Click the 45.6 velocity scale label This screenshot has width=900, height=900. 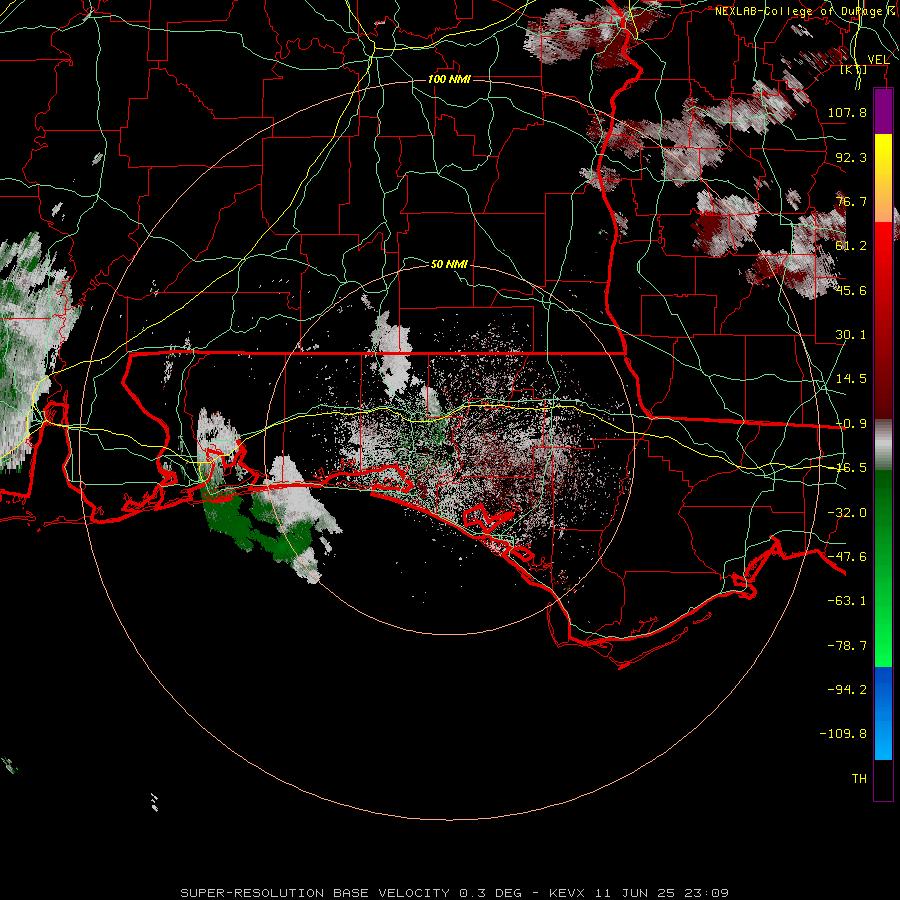pyautogui.click(x=851, y=290)
